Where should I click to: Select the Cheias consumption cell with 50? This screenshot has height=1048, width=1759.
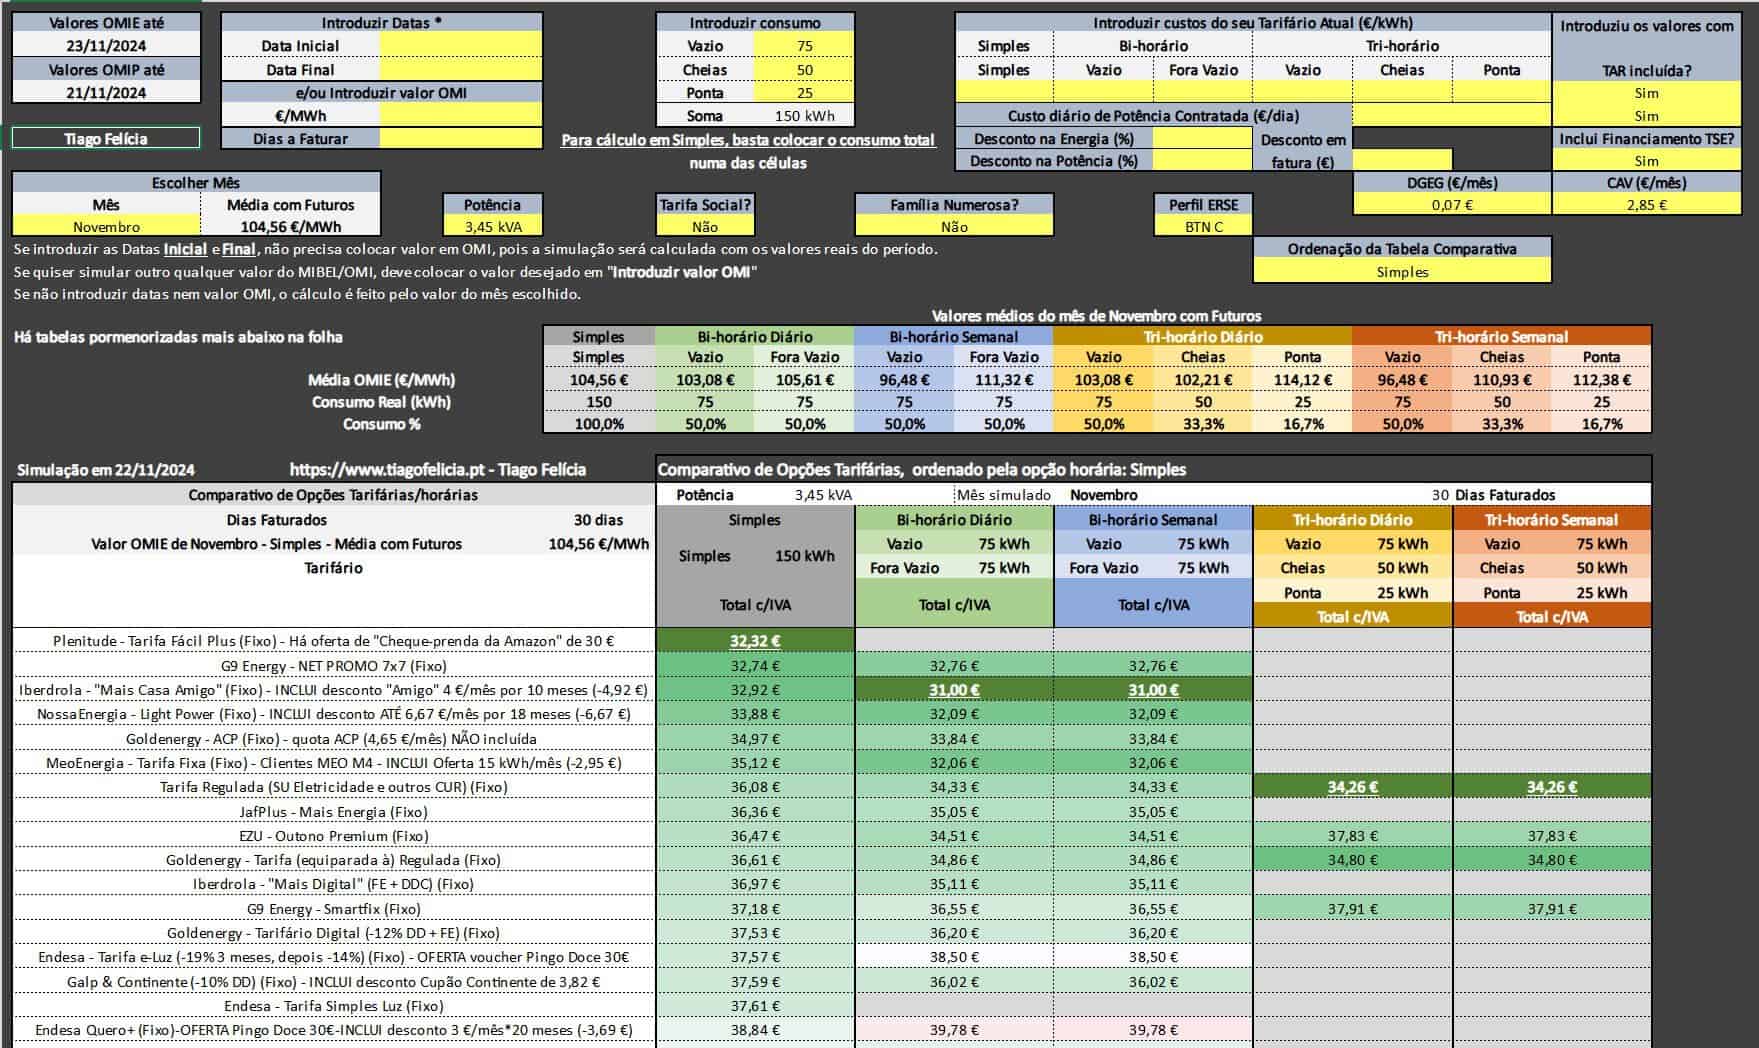pyautogui.click(x=804, y=69)
